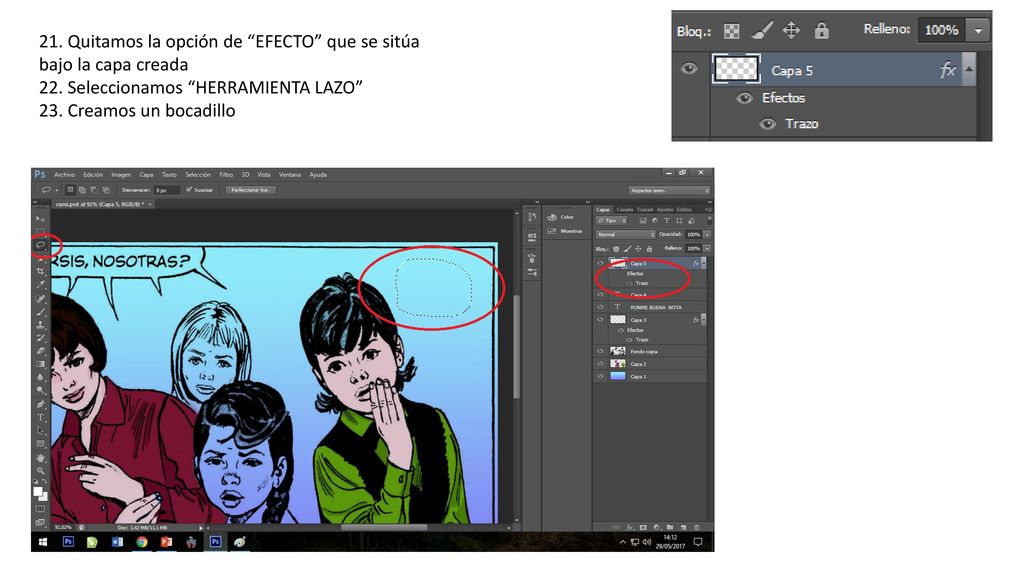
Task: Select the Eyedropper tool
Action: (40, 284)
